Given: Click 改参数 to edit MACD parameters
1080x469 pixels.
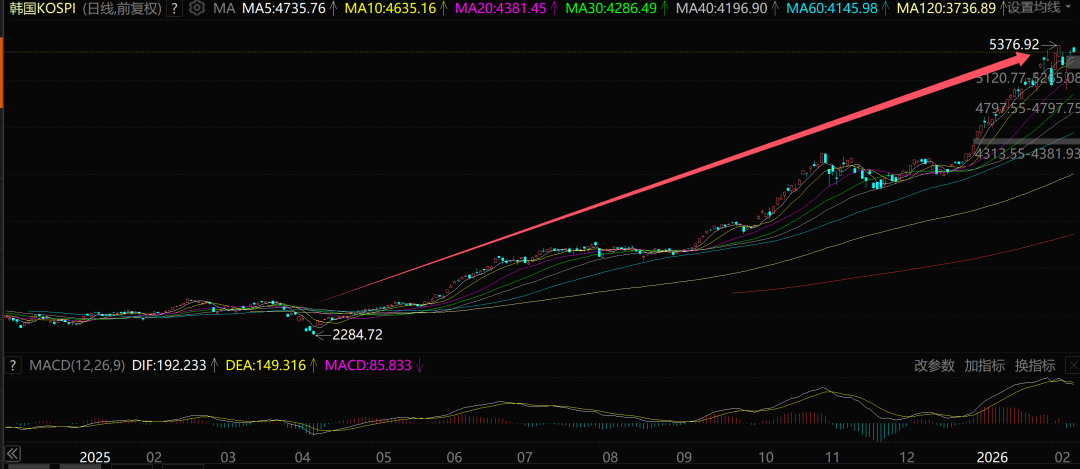Looking at the screenshot, I should (x=934, y=366).
